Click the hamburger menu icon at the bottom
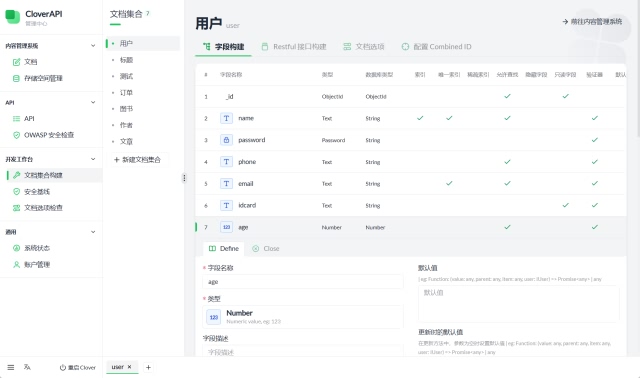 click(11, 367)
